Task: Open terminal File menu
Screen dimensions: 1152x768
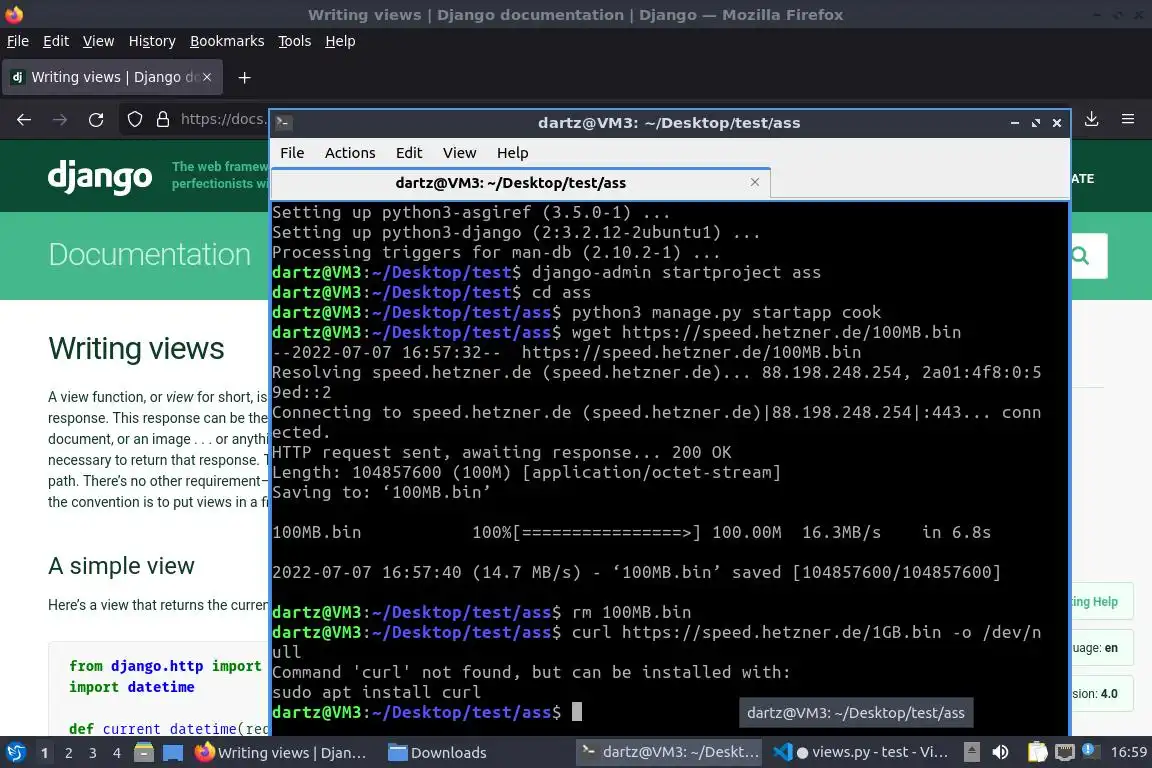Action: click(292, 153)
